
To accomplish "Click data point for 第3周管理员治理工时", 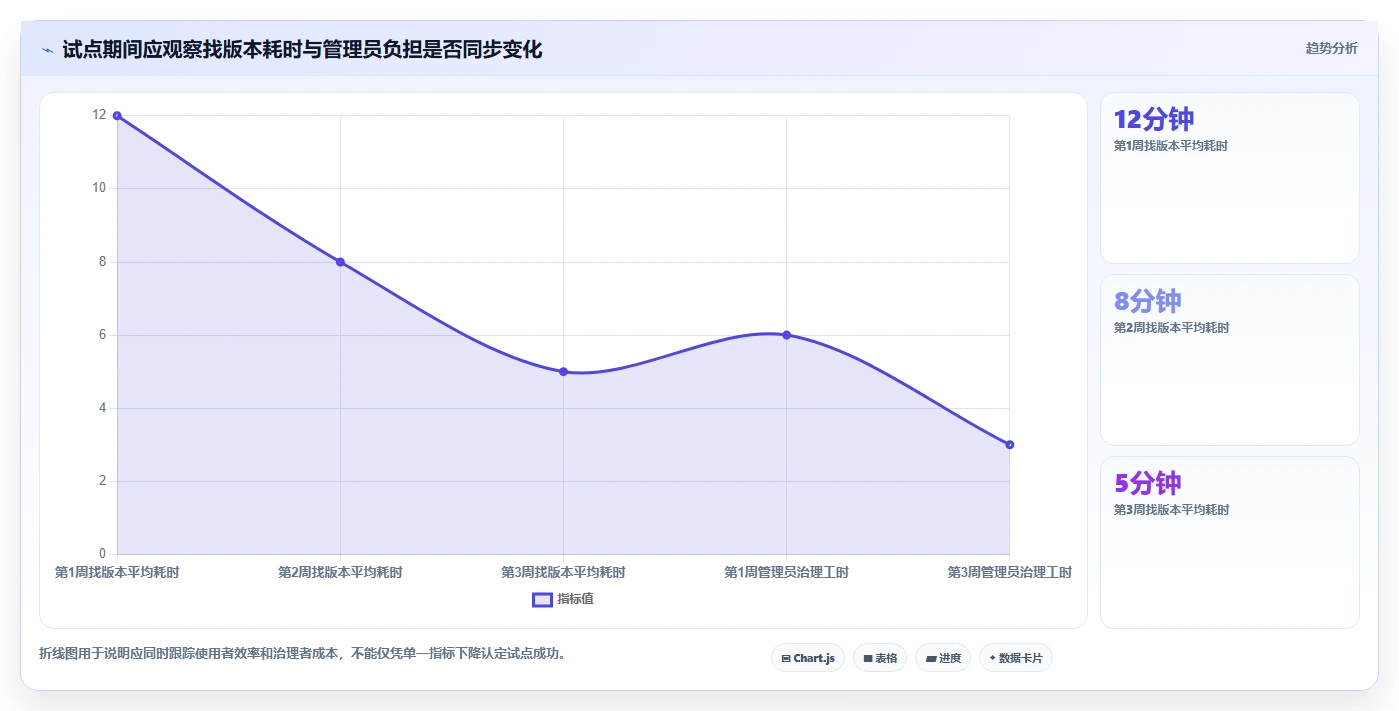I will coord(1009,444).
